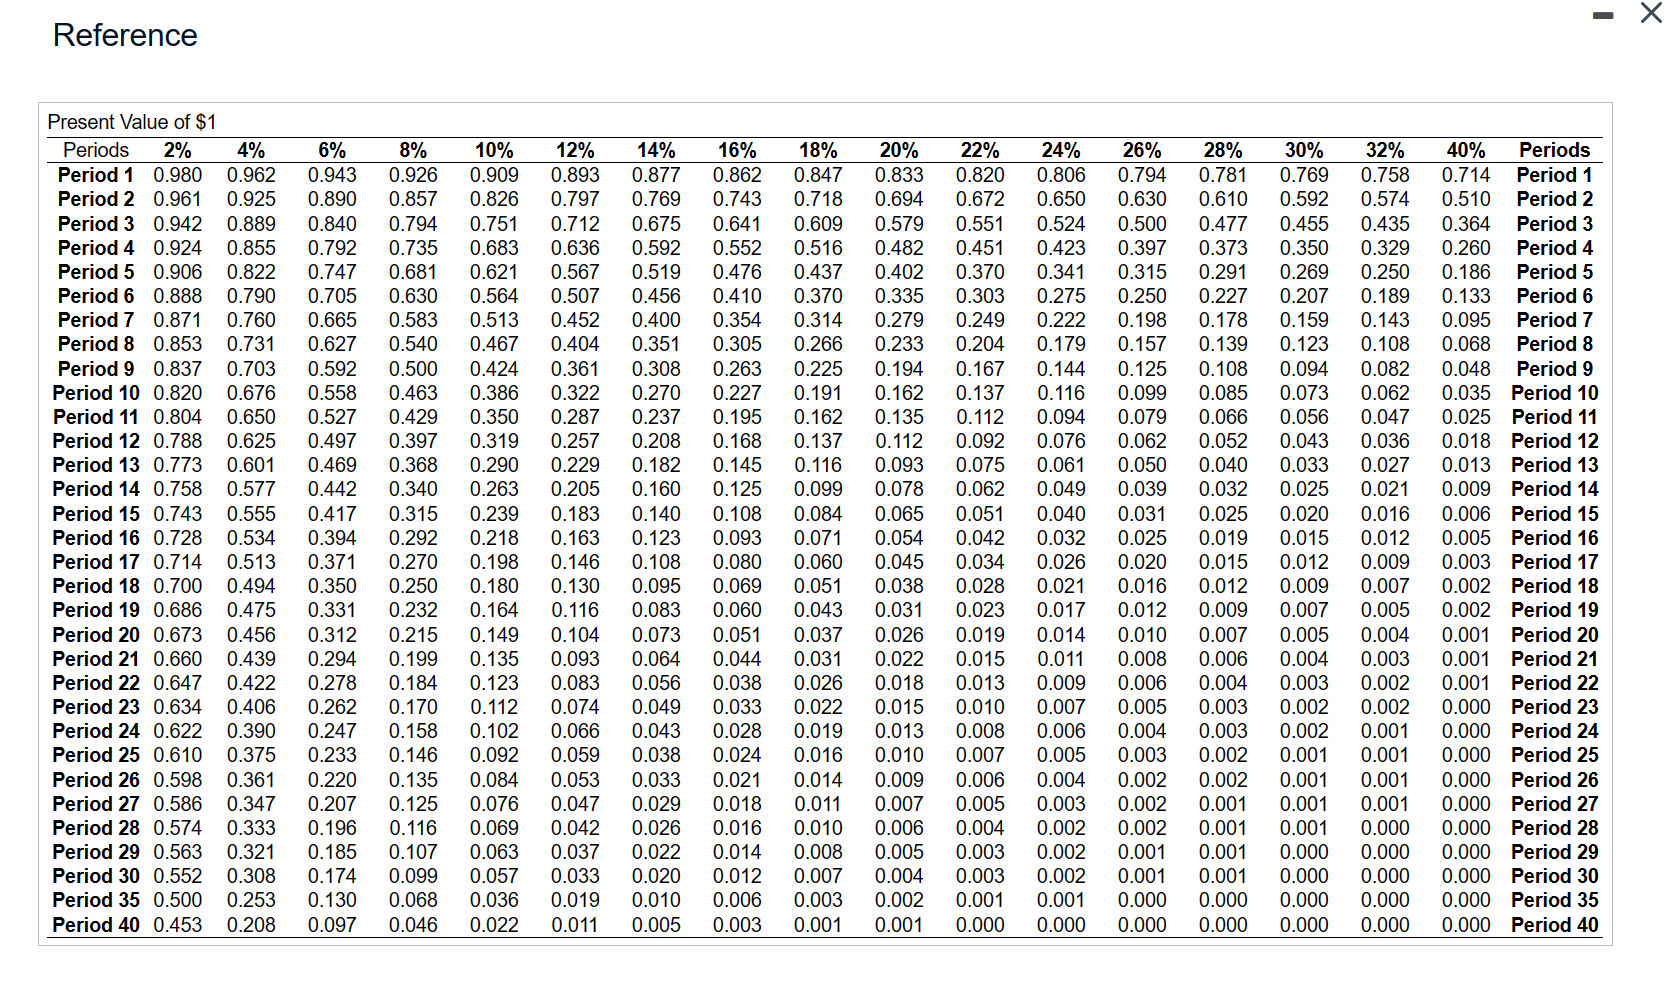This screenshot has height=983, width=1672.
Task: Click 0.004 in Period 28 under 22%
Action: point(980,828)
